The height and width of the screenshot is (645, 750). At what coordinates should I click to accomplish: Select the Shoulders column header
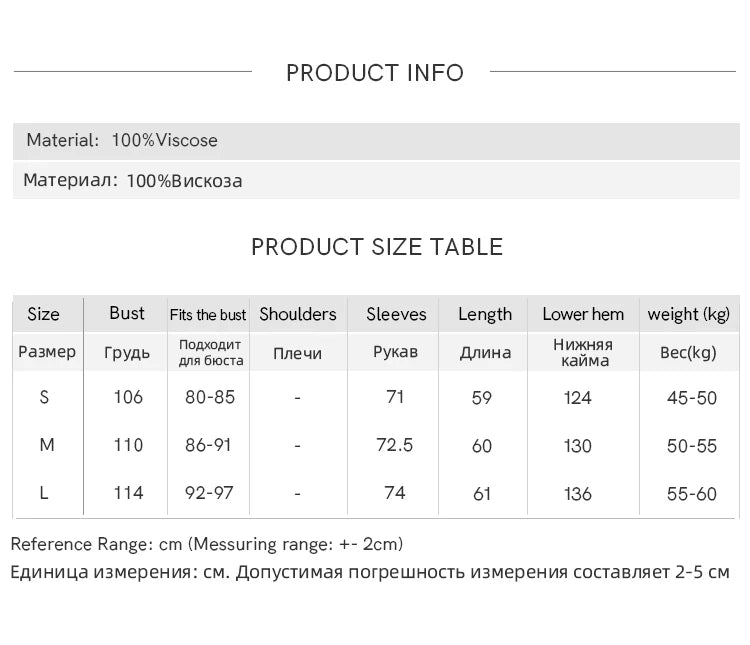298,314
